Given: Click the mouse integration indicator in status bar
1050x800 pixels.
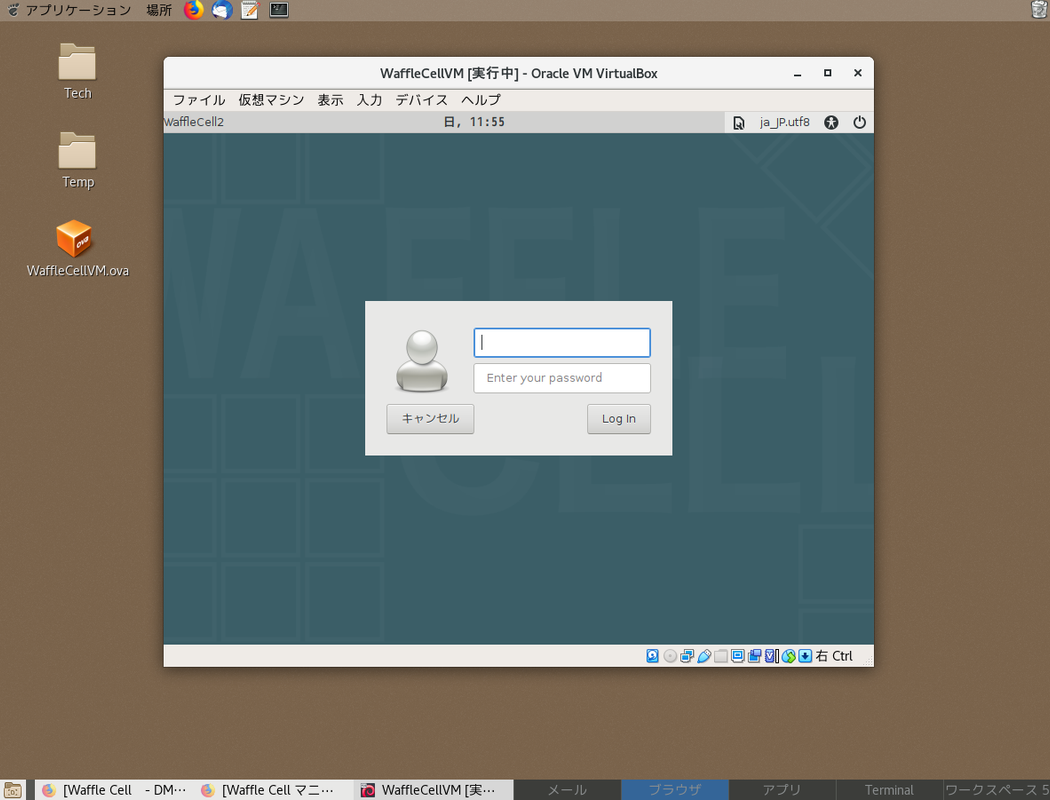Looking at the screenshot, I should (x=788, y=656).
